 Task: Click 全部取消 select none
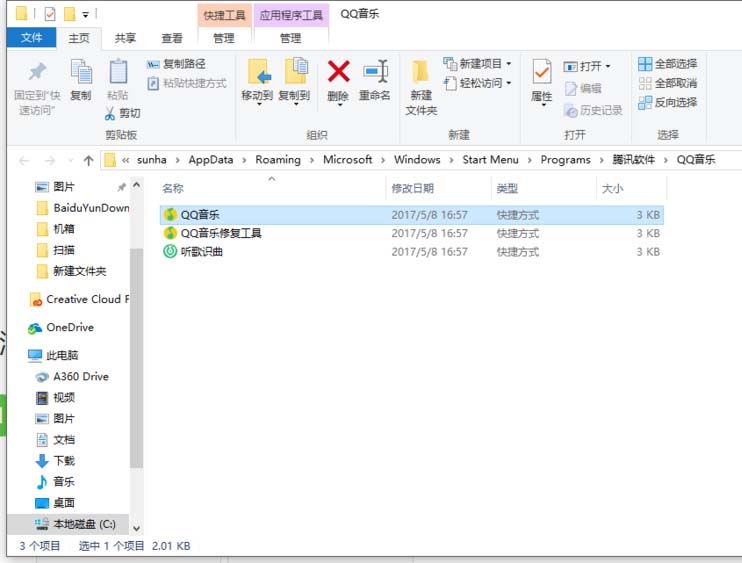click(668, 84)
